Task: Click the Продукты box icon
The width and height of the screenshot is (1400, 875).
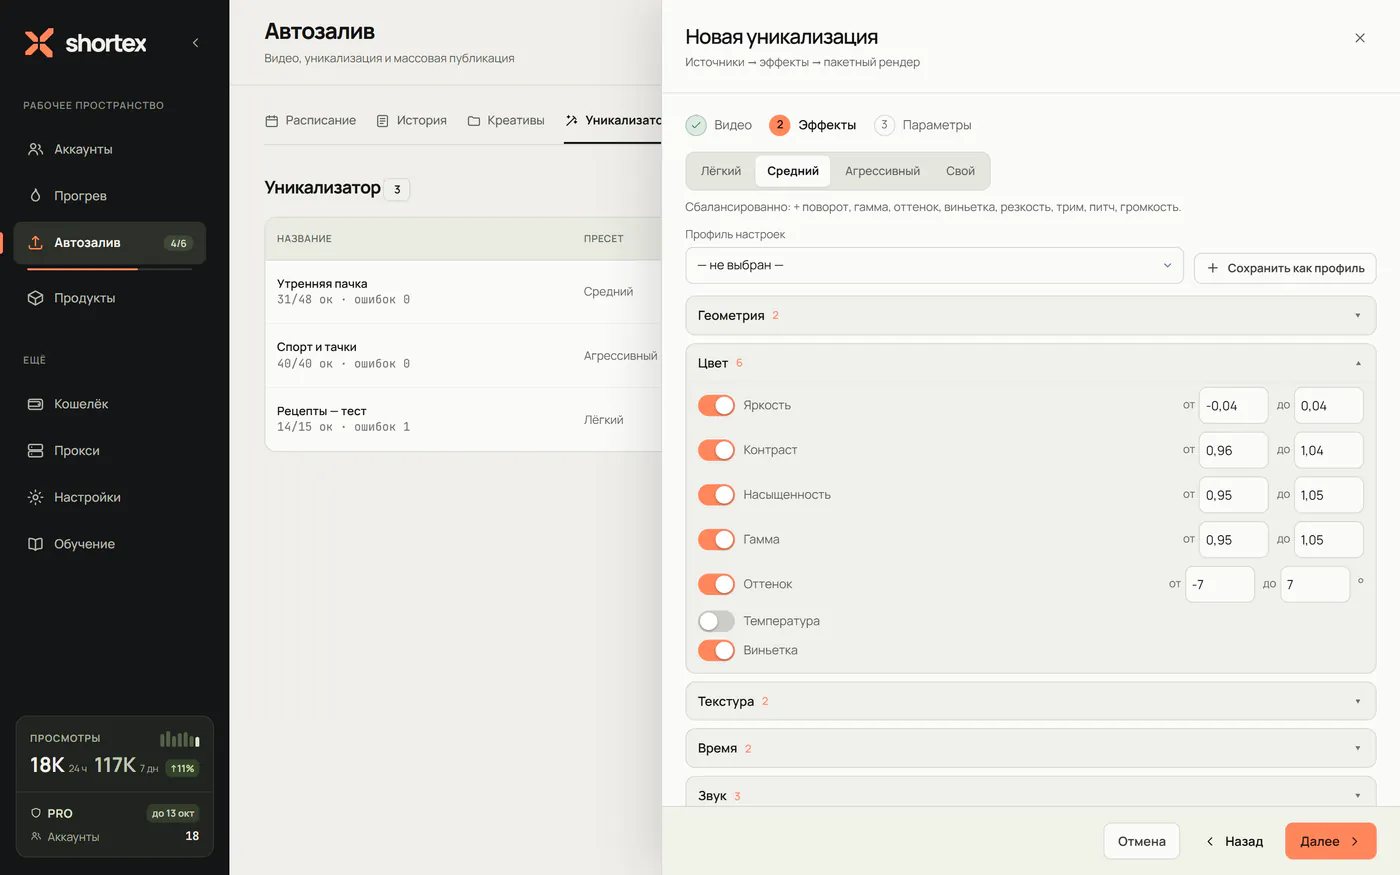Action: [36, 298]
